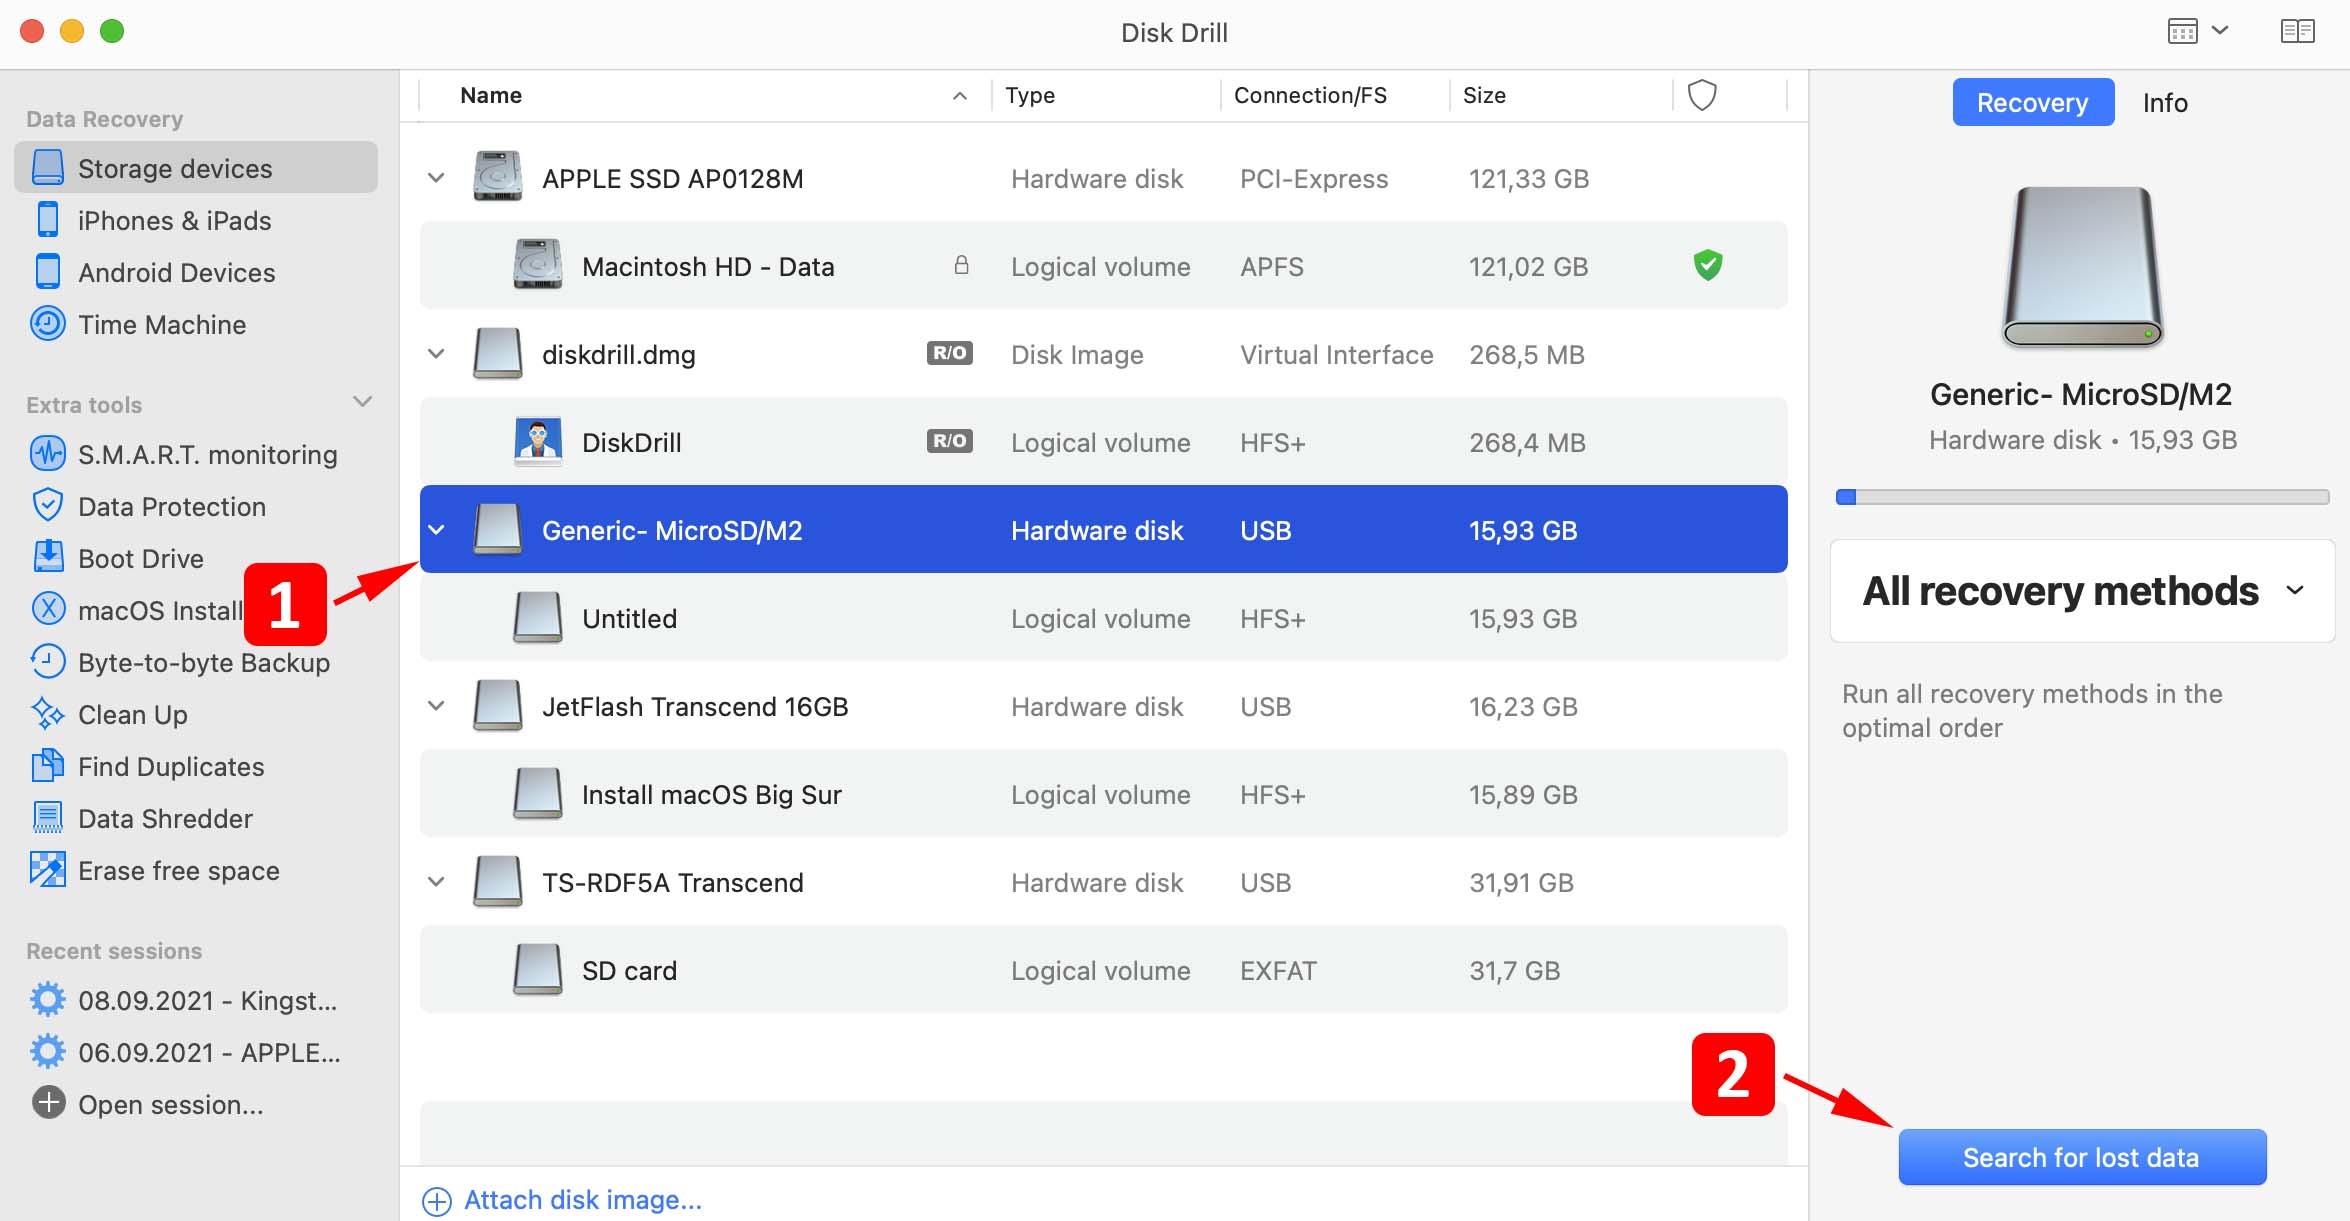Image resolution: width=2350 pixels, height=1221 pixels.
Task: Select the diskdrill.dmg disk image row
Action: (1103, 353)
